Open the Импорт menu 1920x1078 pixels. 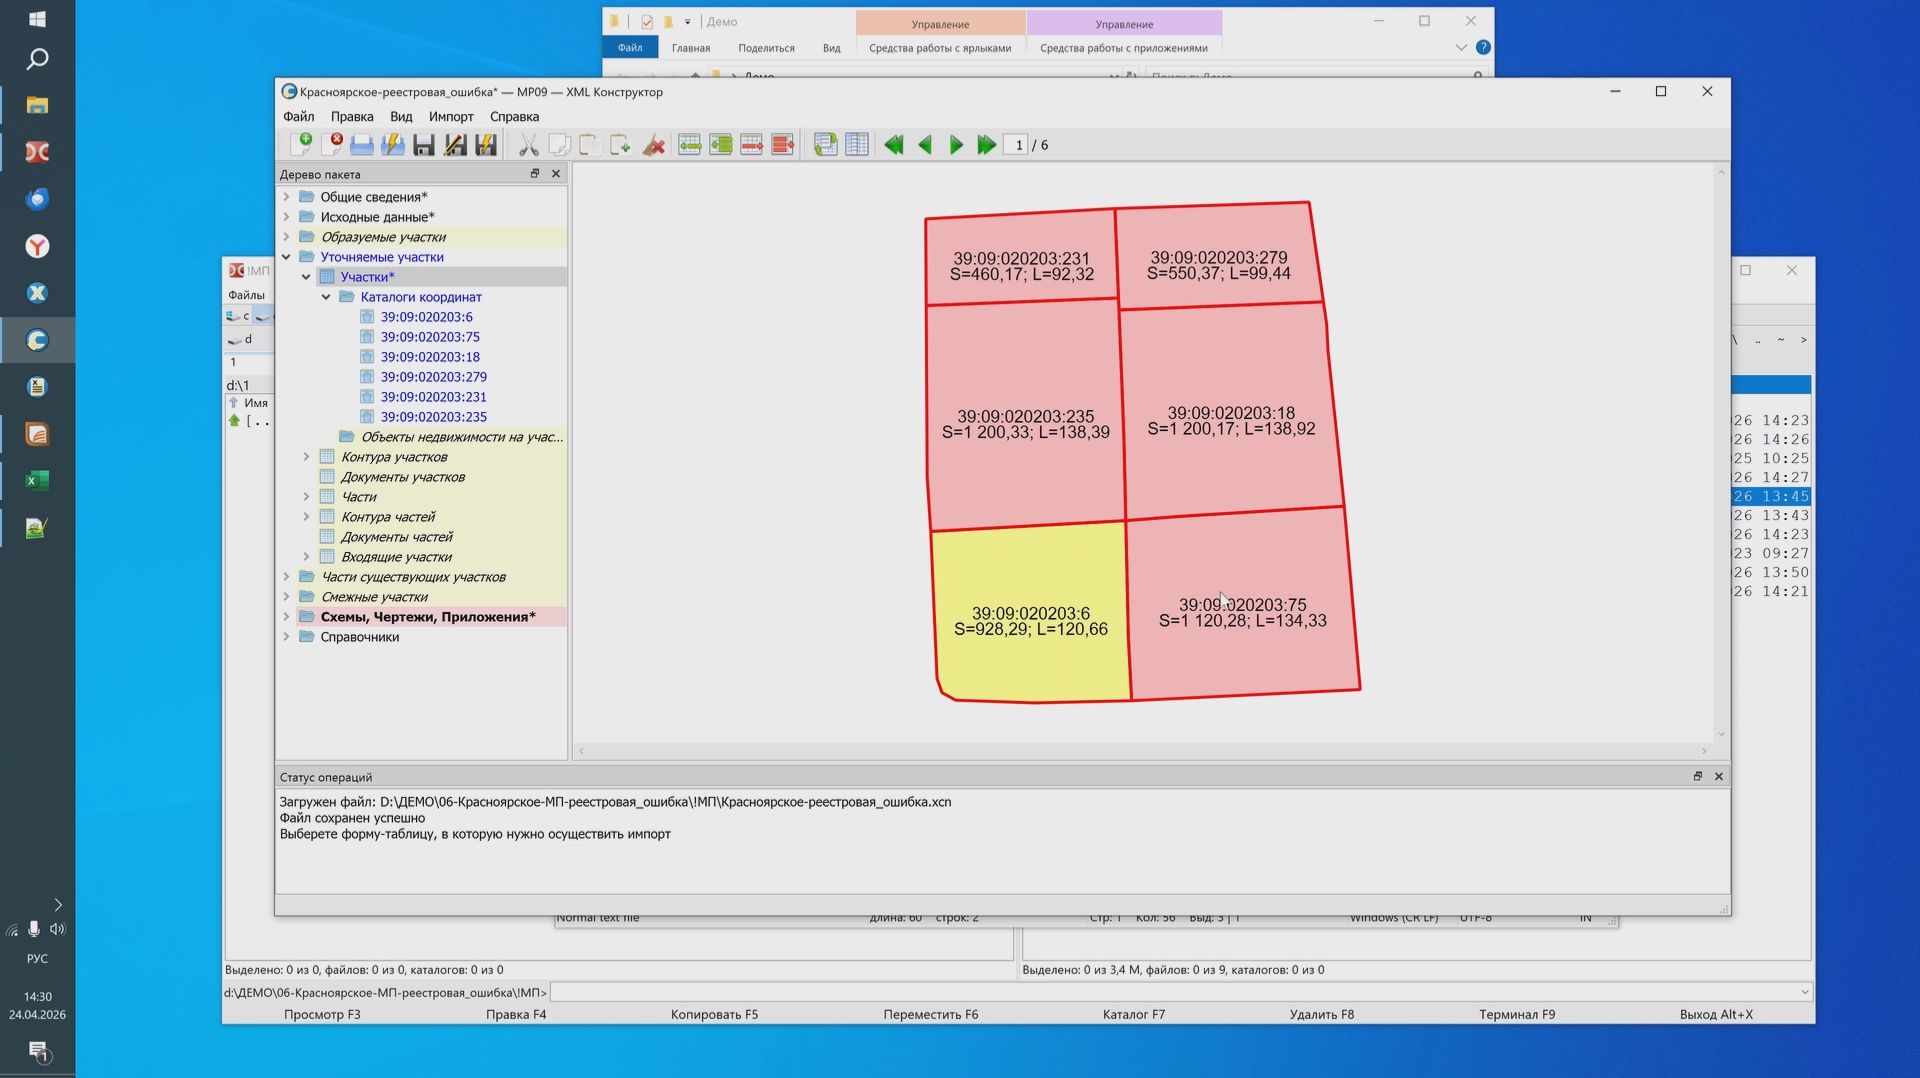tap(451, 117)
